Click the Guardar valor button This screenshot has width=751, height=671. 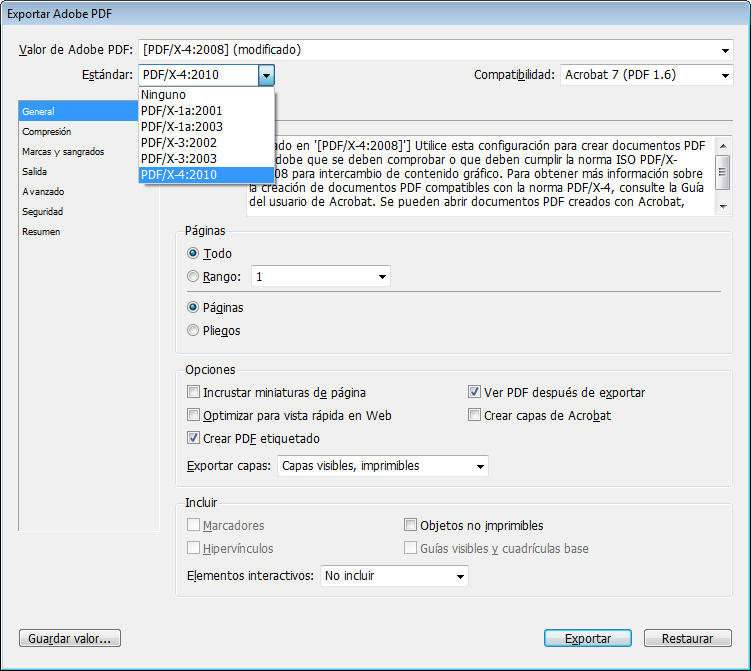pos(70,638)
